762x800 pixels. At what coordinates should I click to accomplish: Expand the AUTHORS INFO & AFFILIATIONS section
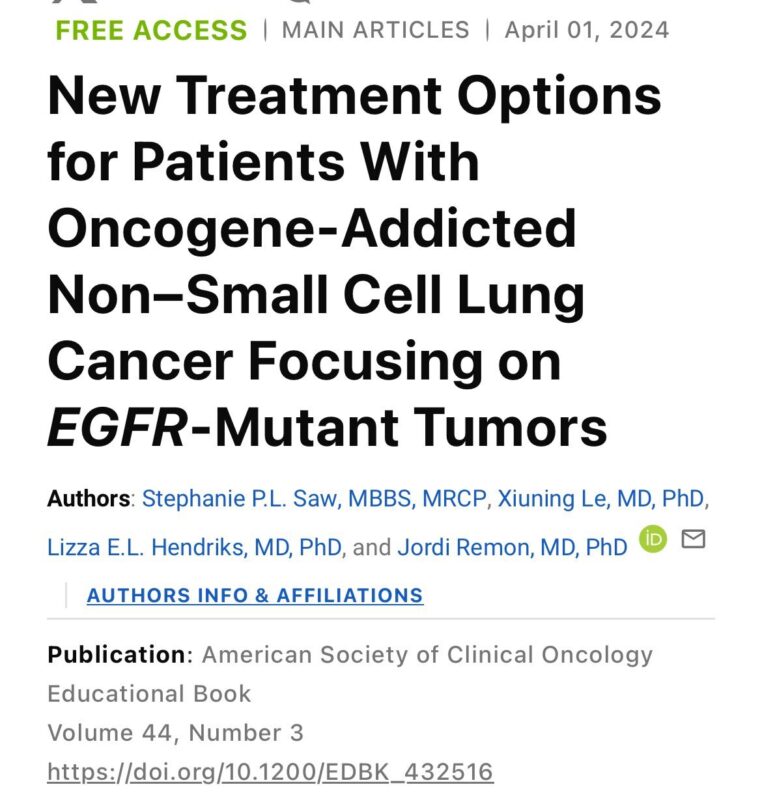[252, 595]
